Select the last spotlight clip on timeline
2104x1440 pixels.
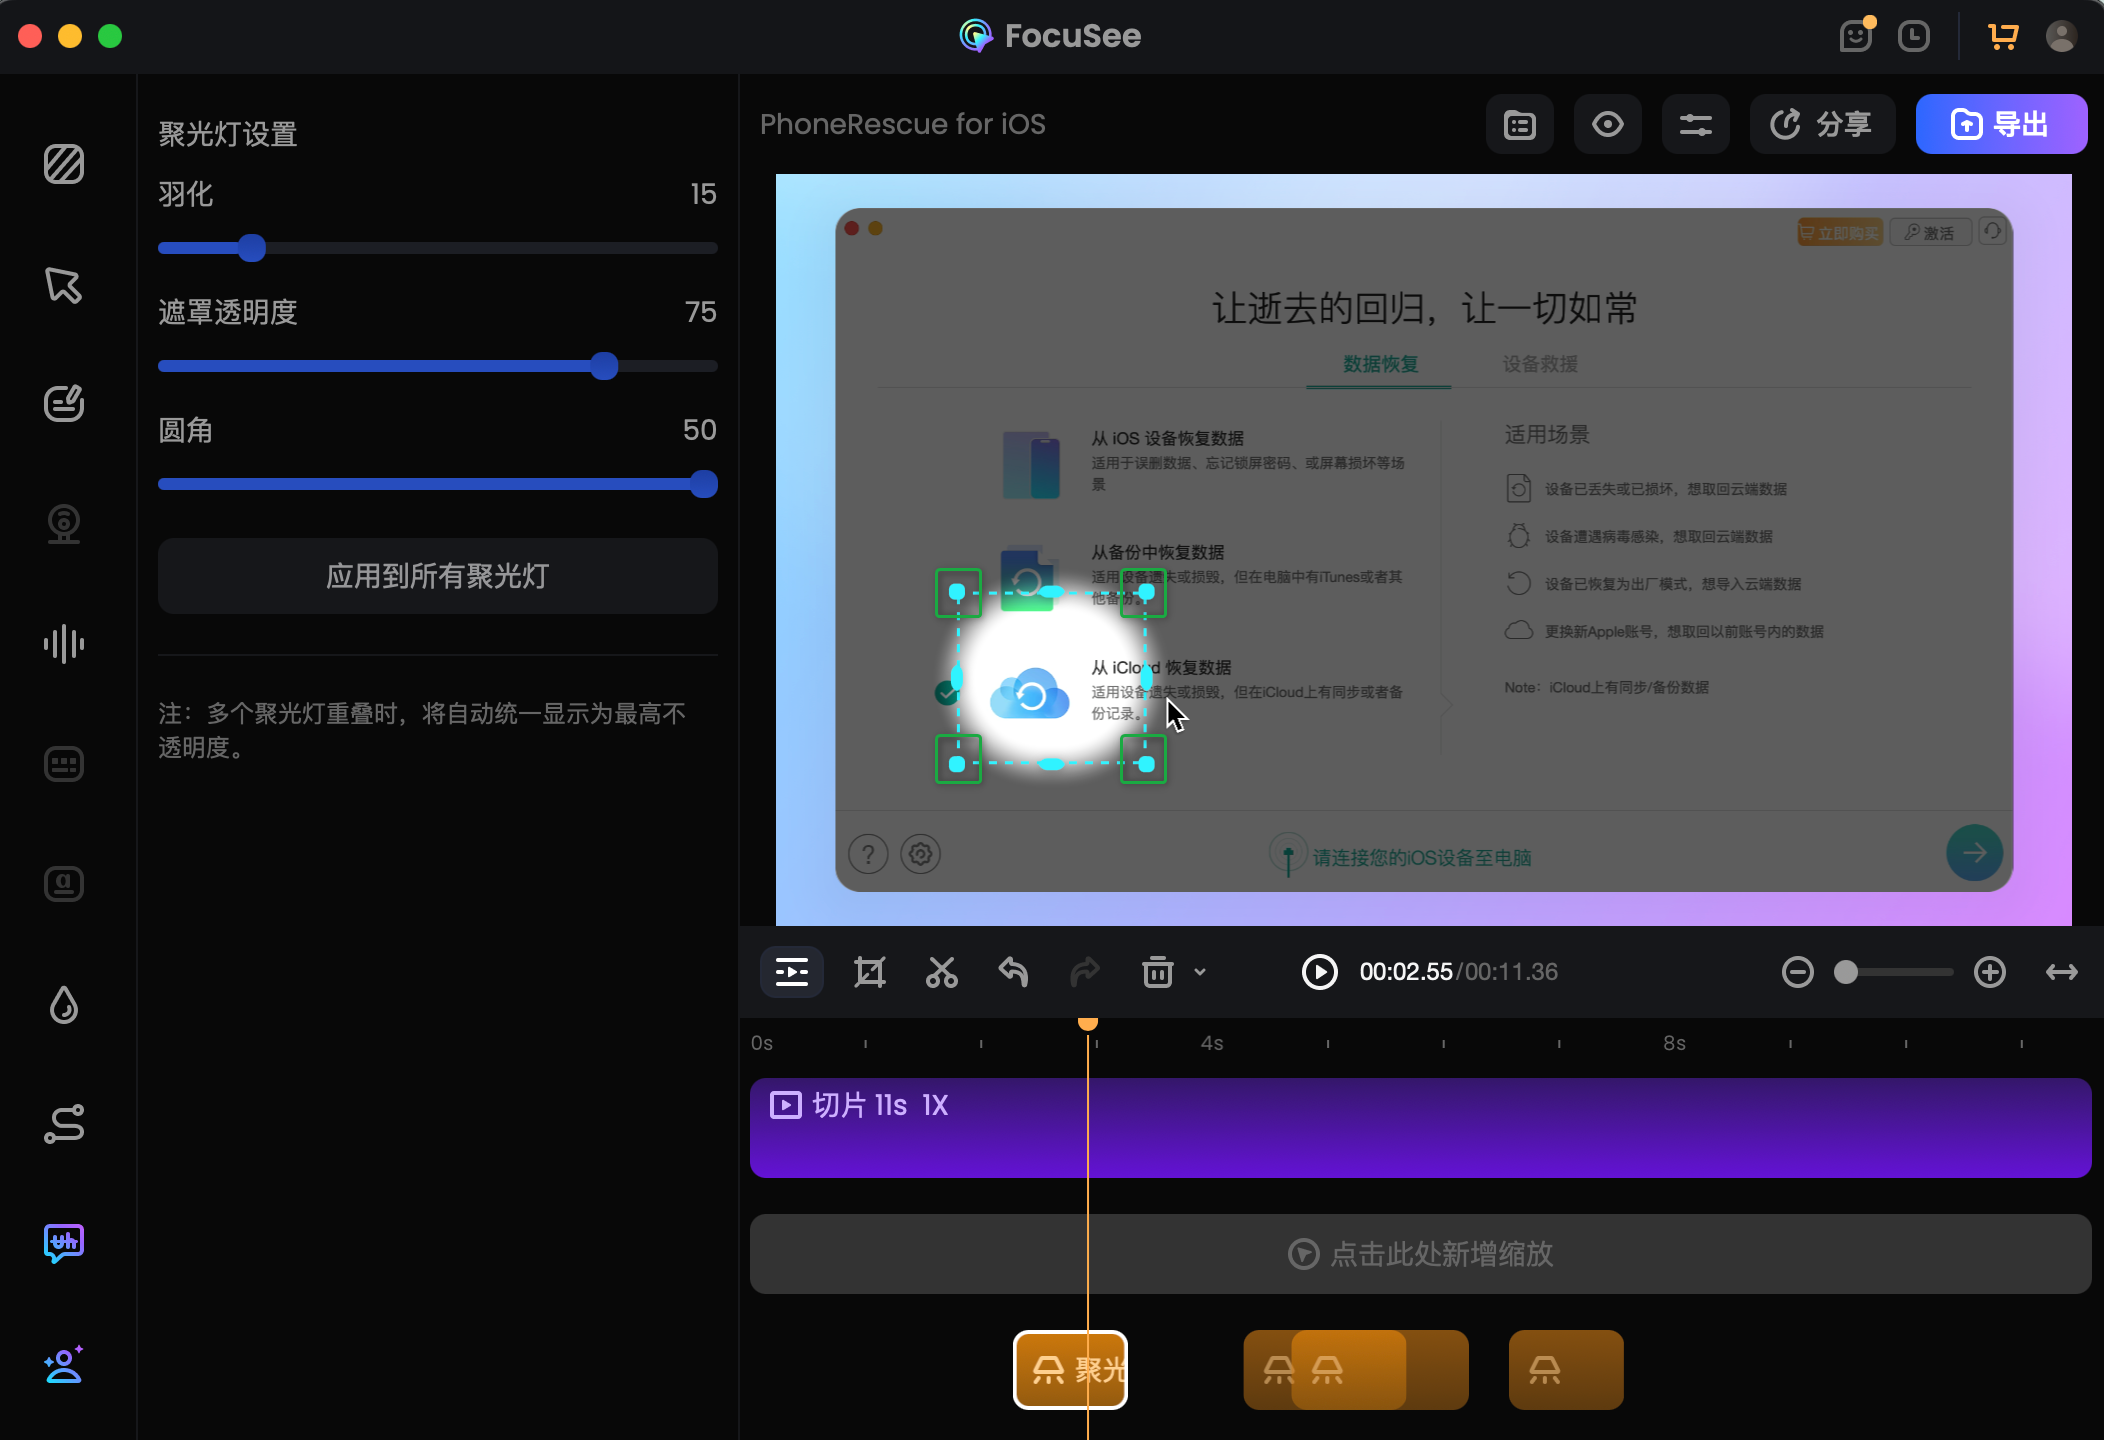[x=1566, y=1370]
